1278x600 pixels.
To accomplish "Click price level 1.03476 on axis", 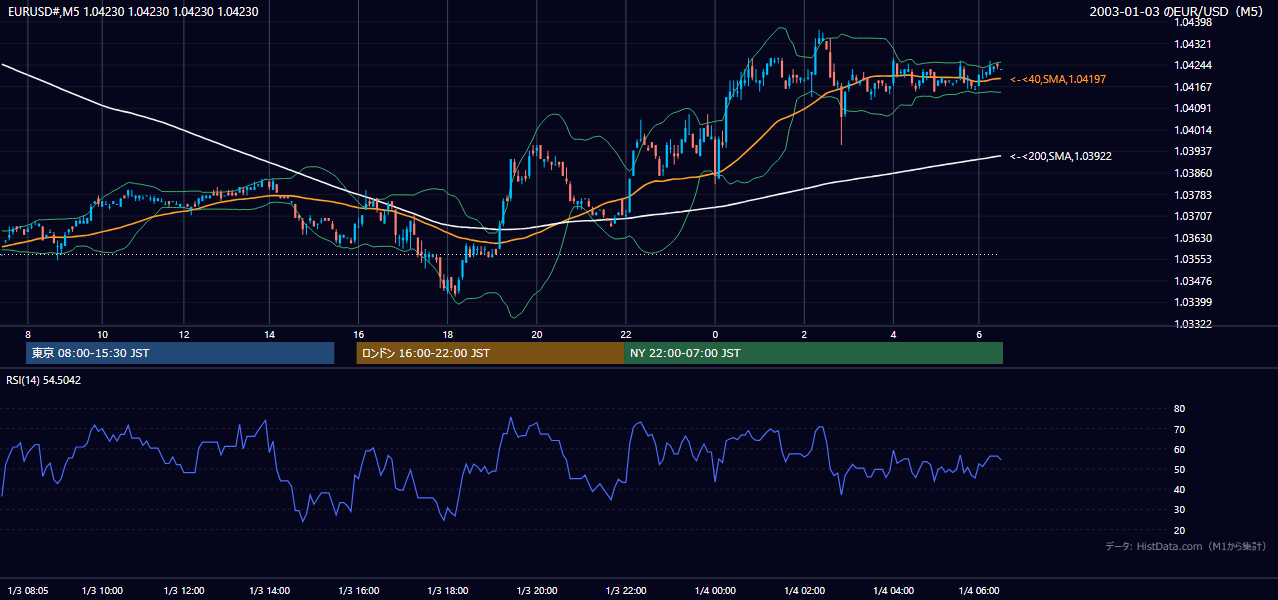I will [x=1192, y=281].
